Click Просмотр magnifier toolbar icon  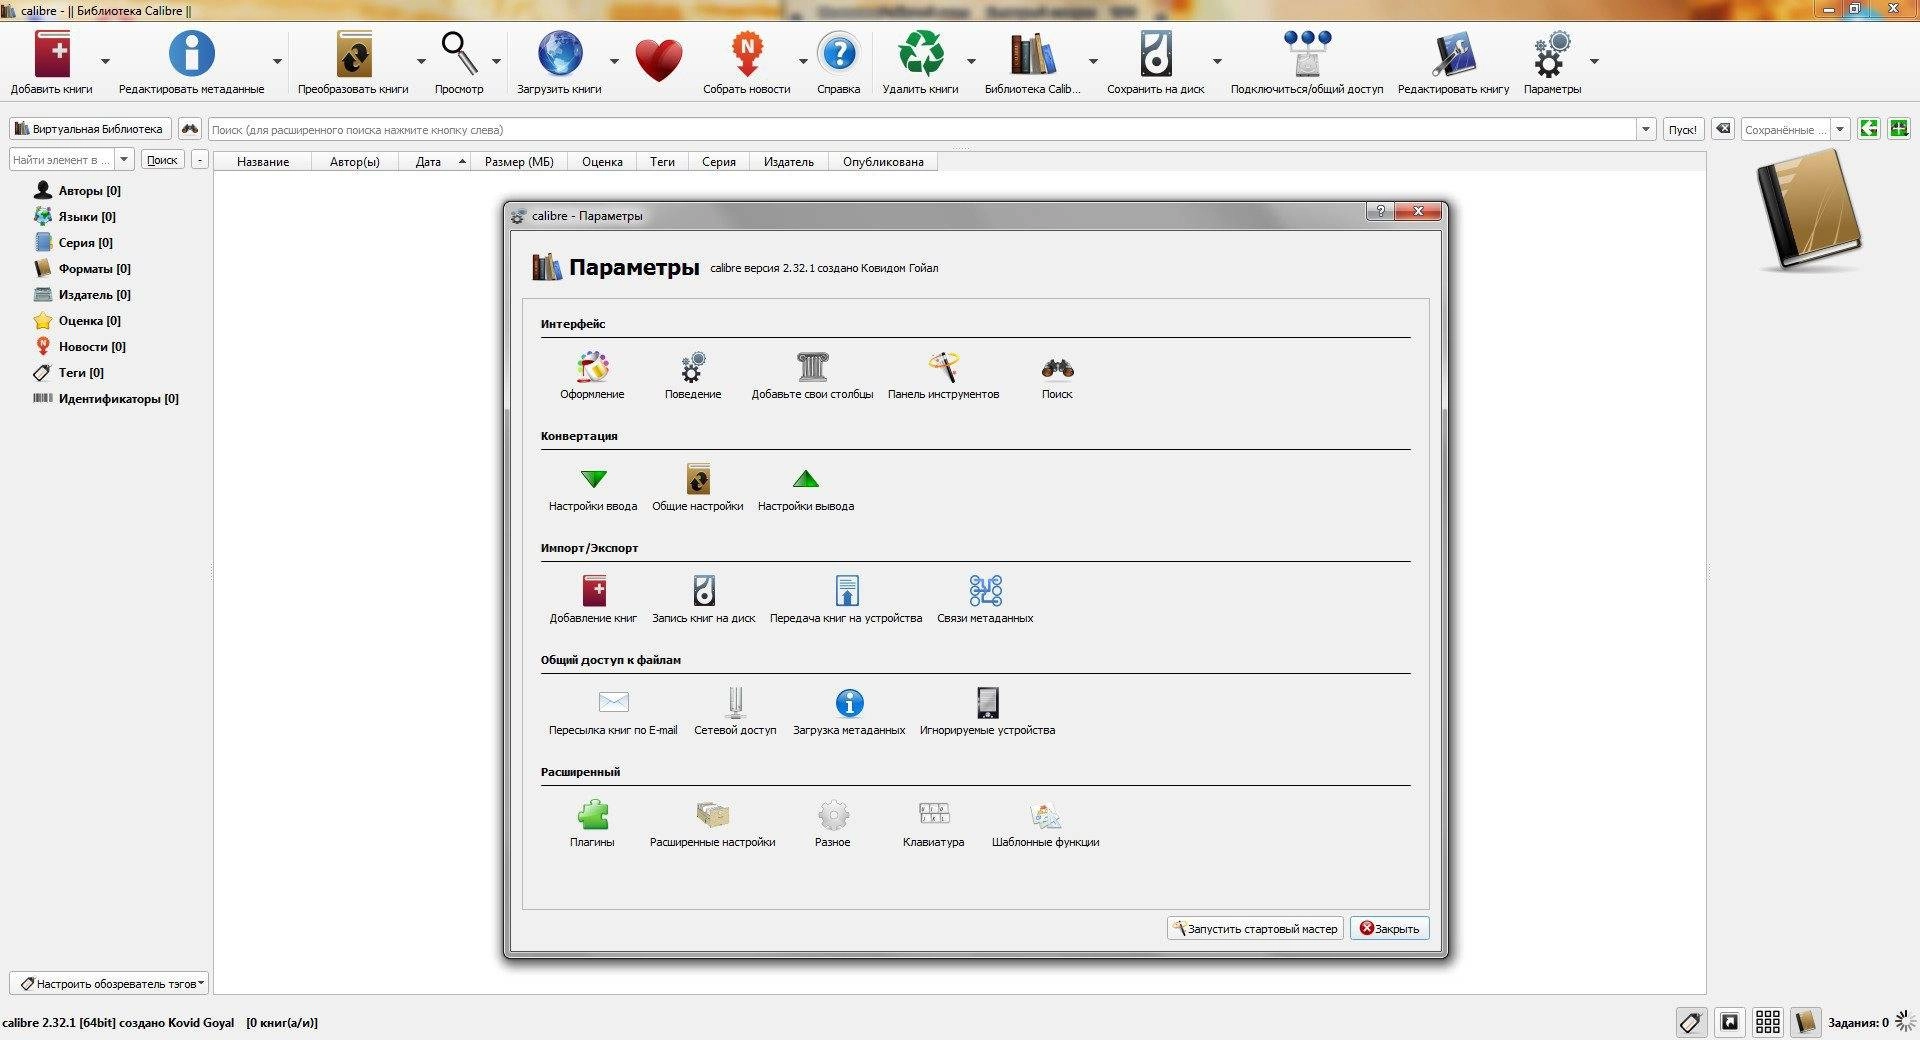pos(459,62)
